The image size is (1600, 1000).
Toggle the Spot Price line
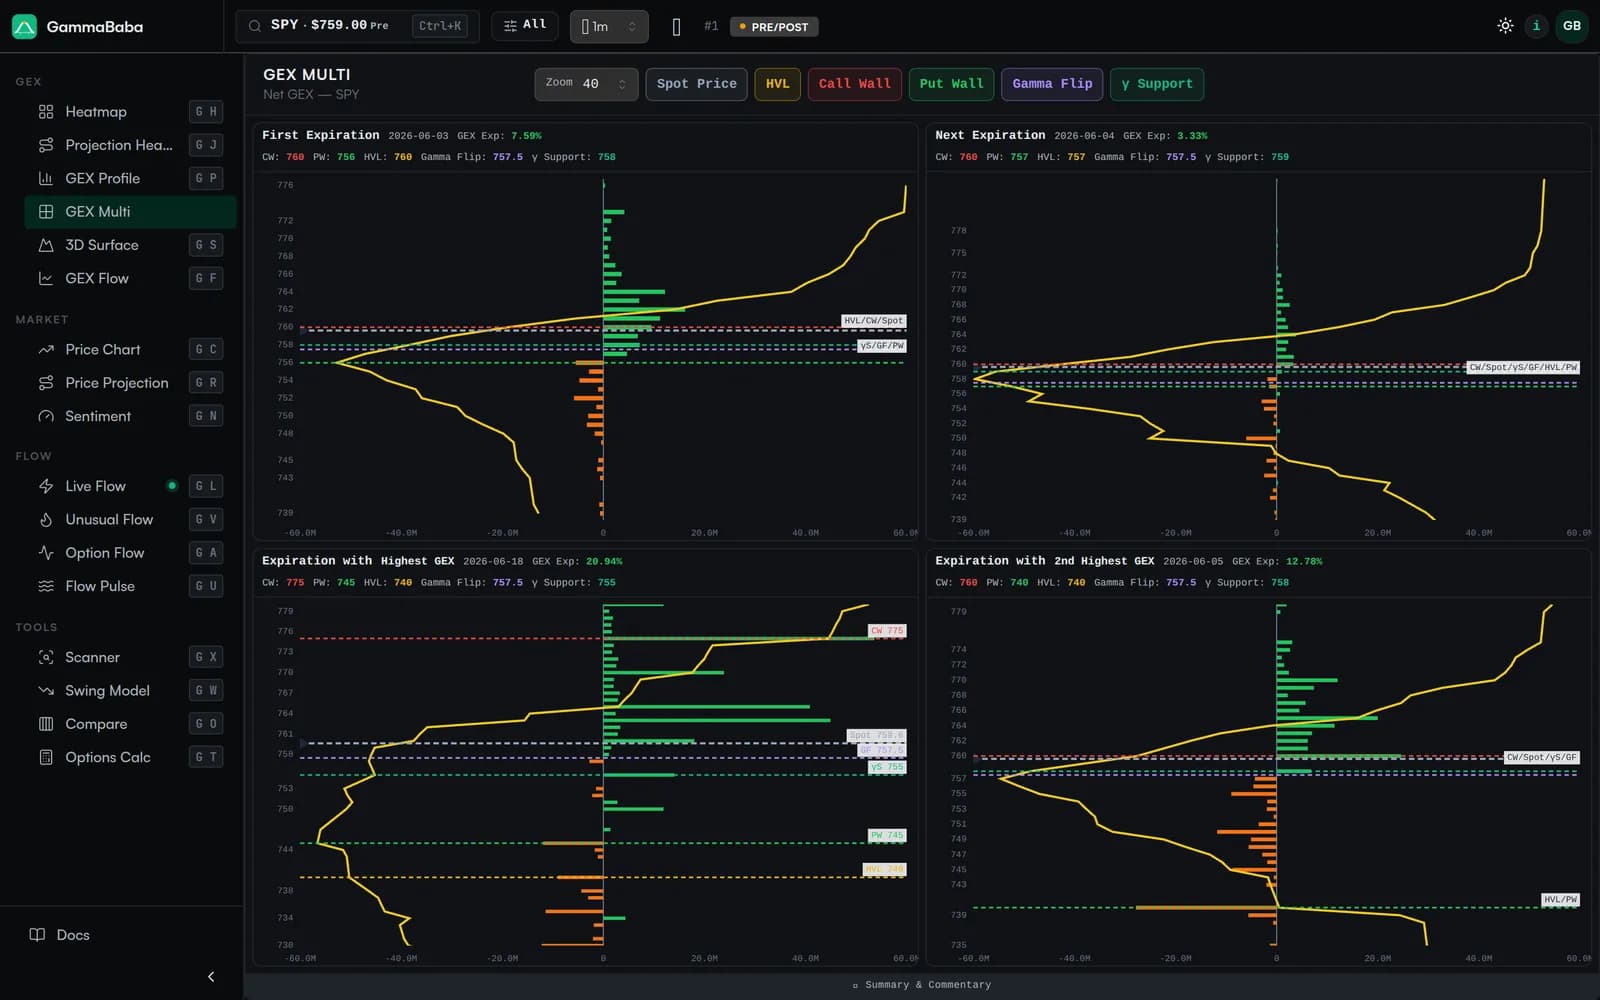697,84
